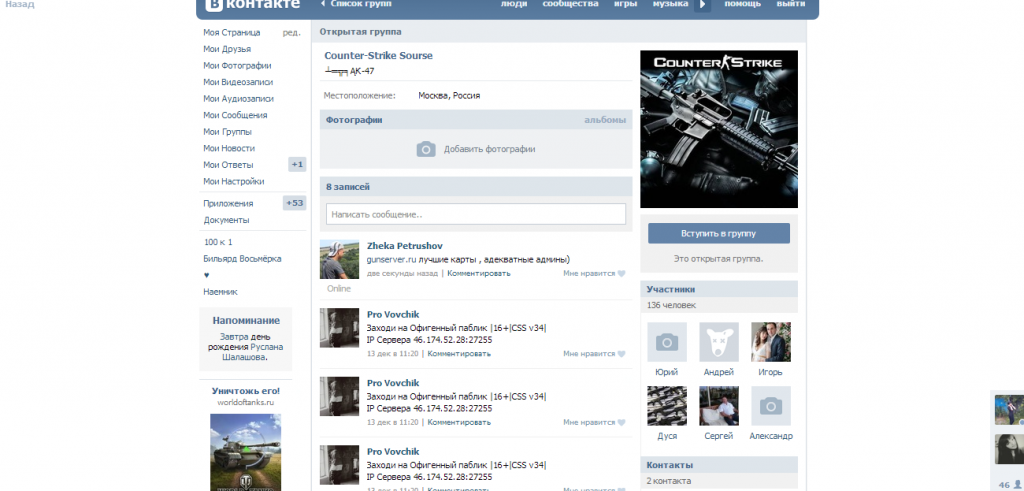Open the +53 applications counter badge

(294, 203)
